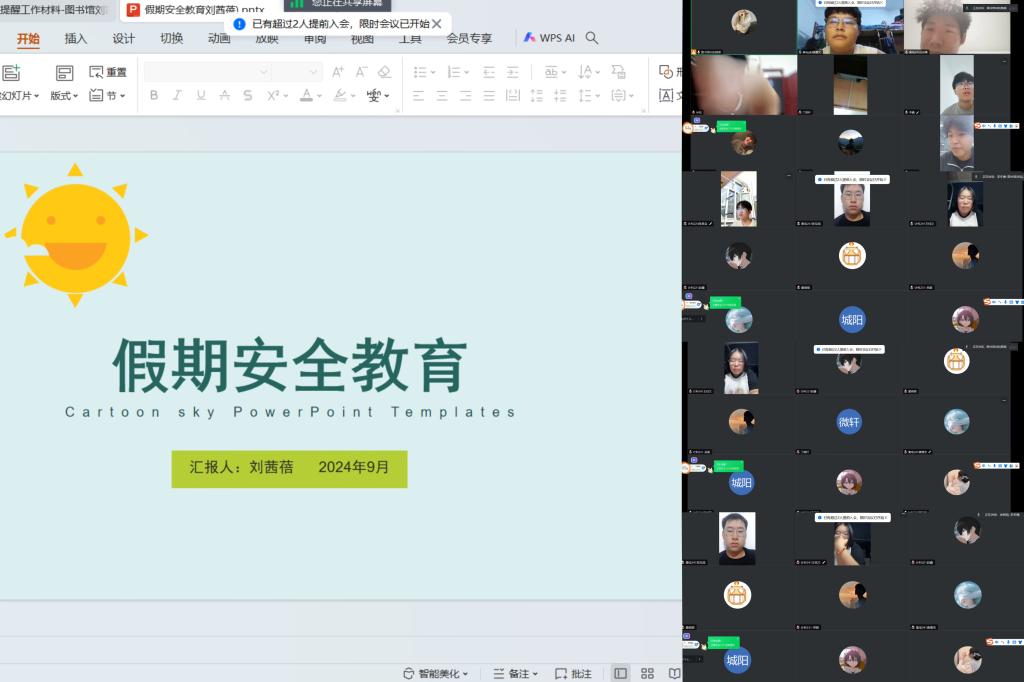Click the clear formatting eraser icon
The image size is (1024, 682).
click(x=385, y=72)
